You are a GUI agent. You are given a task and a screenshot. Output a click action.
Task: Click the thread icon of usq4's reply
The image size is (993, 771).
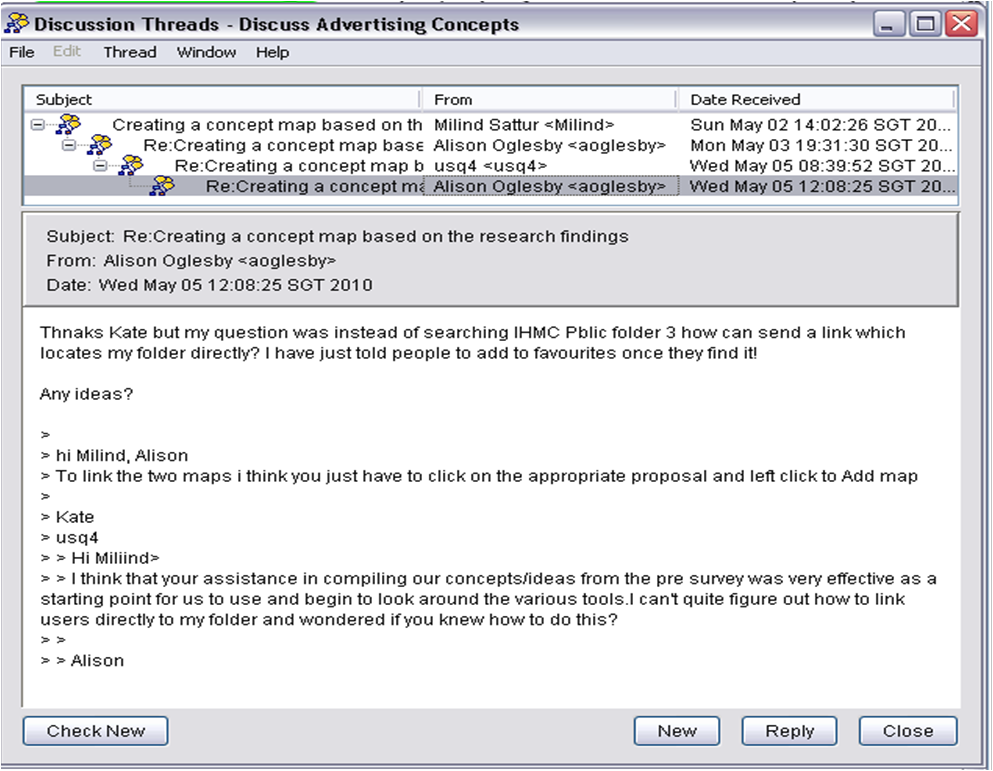coord(131,165)
